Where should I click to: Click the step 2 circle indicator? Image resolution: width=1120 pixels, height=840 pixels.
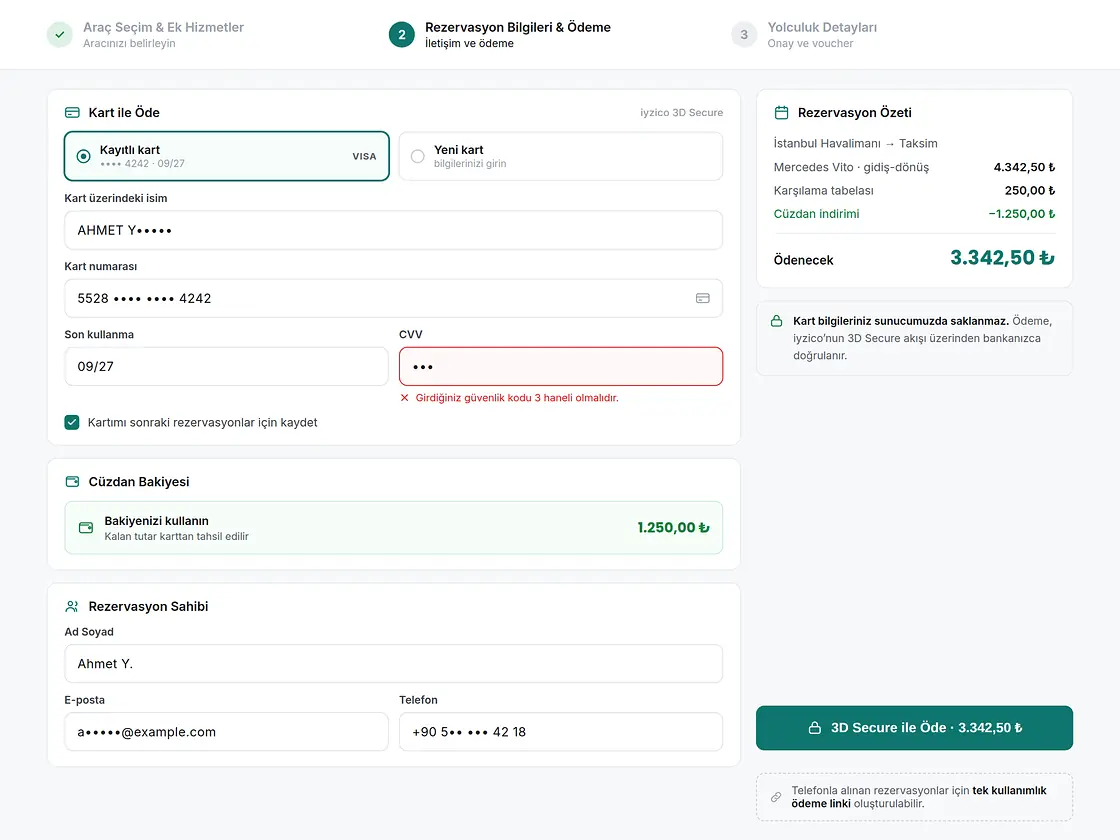401,34
